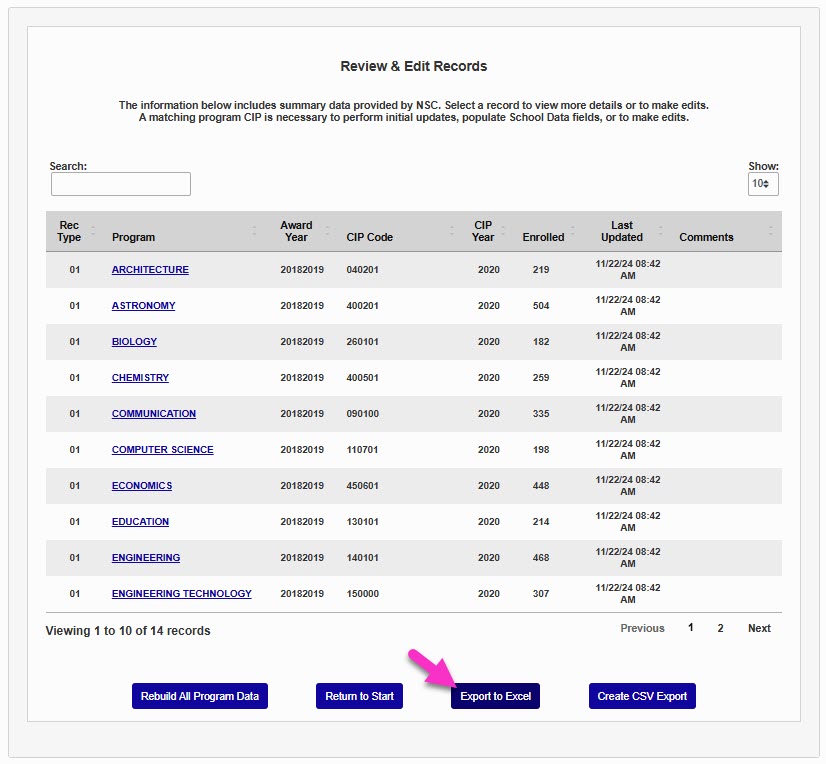Image resolution: width=826 pixels, height=764 pixels.
Task: Sort by CIP Year column
Action: pyautogui.click(x=483, y=231)
